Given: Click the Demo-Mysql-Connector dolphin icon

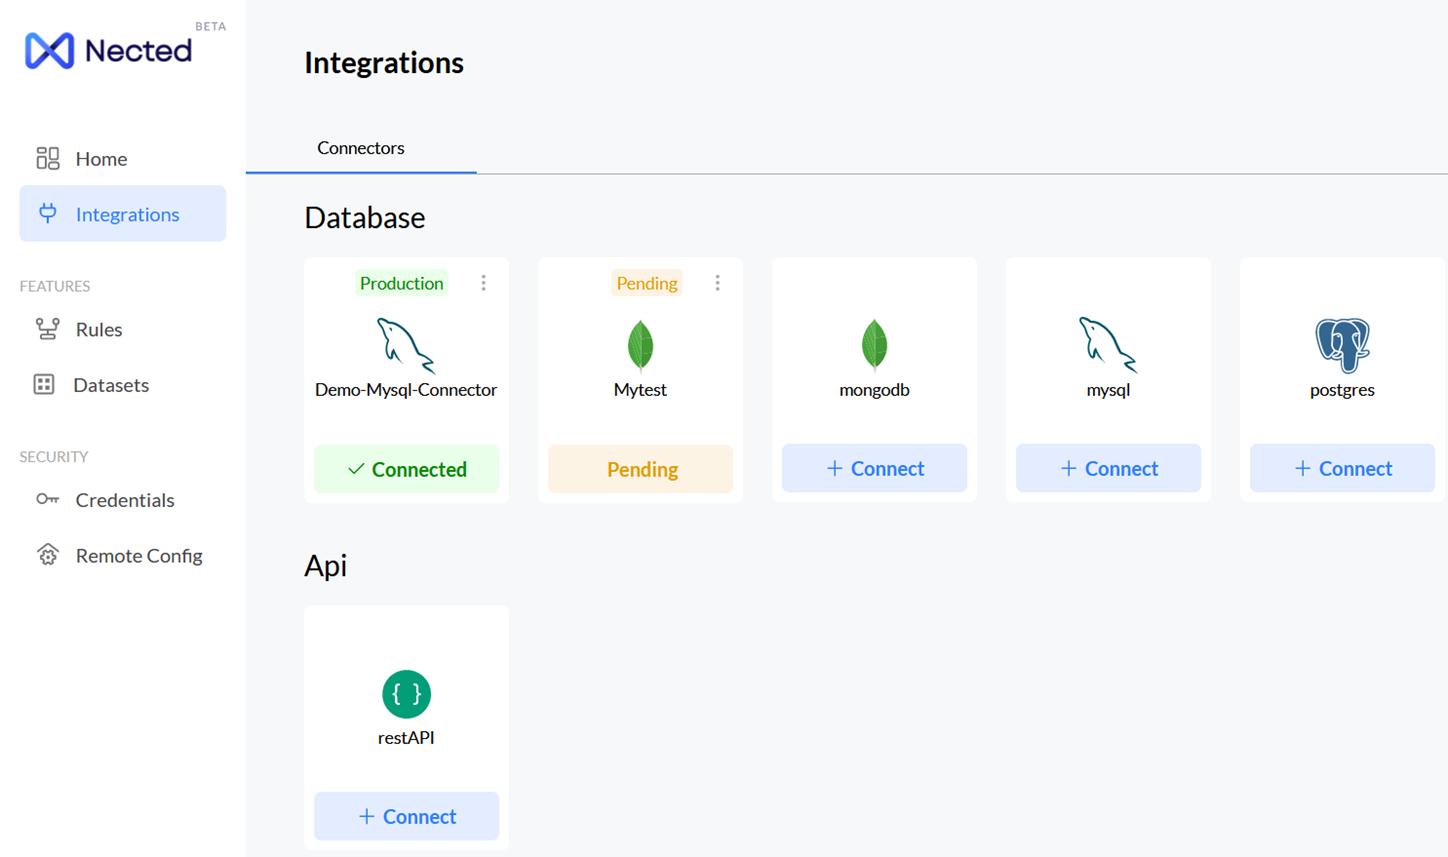Looking at the screenshot, I should (x=405, y=345).
